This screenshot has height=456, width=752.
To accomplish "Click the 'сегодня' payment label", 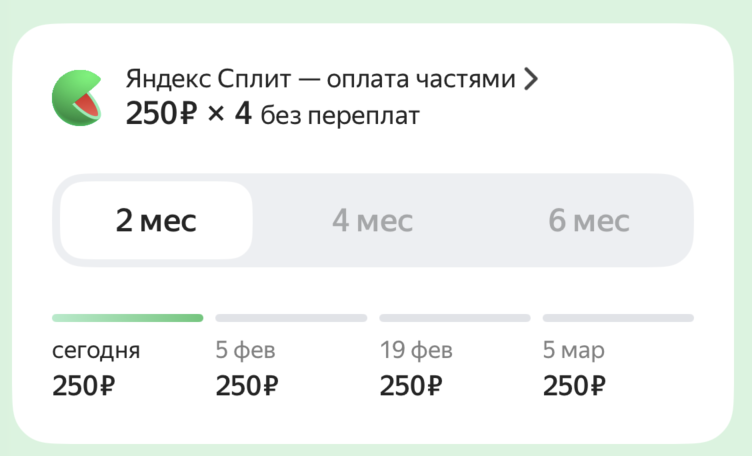I will (96, 351).
